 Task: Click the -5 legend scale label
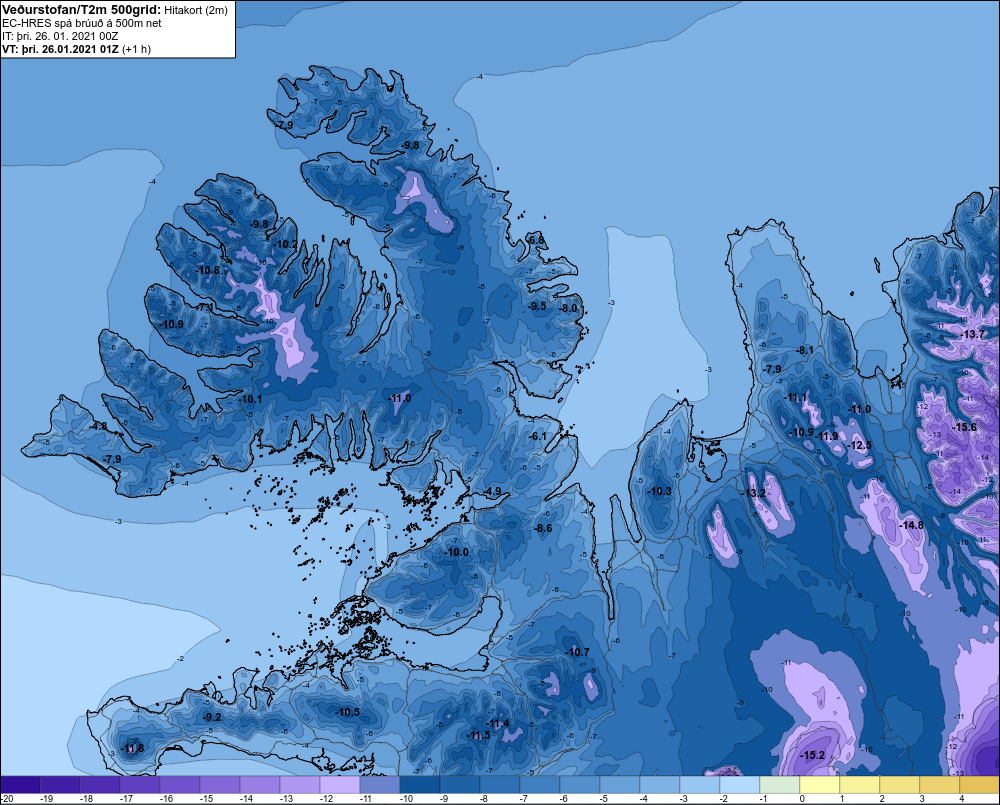click(x=603, y=799)
